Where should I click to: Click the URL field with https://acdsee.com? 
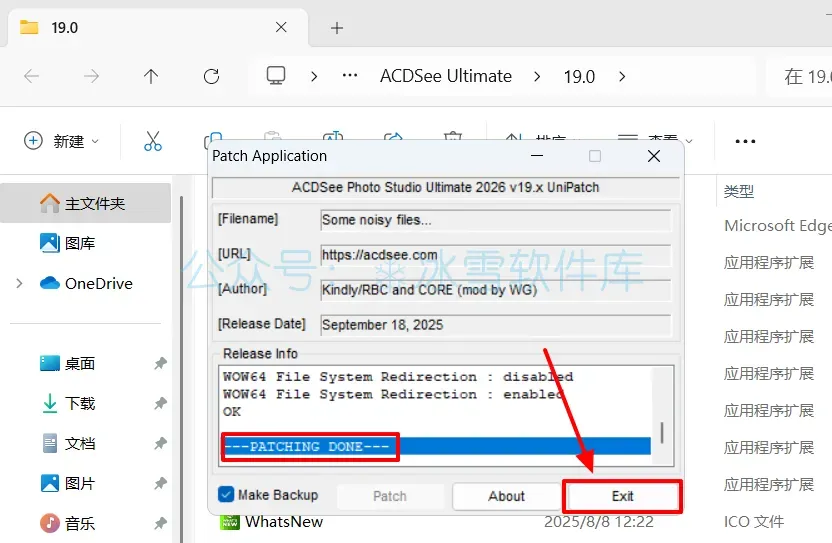tap(496, 255)
